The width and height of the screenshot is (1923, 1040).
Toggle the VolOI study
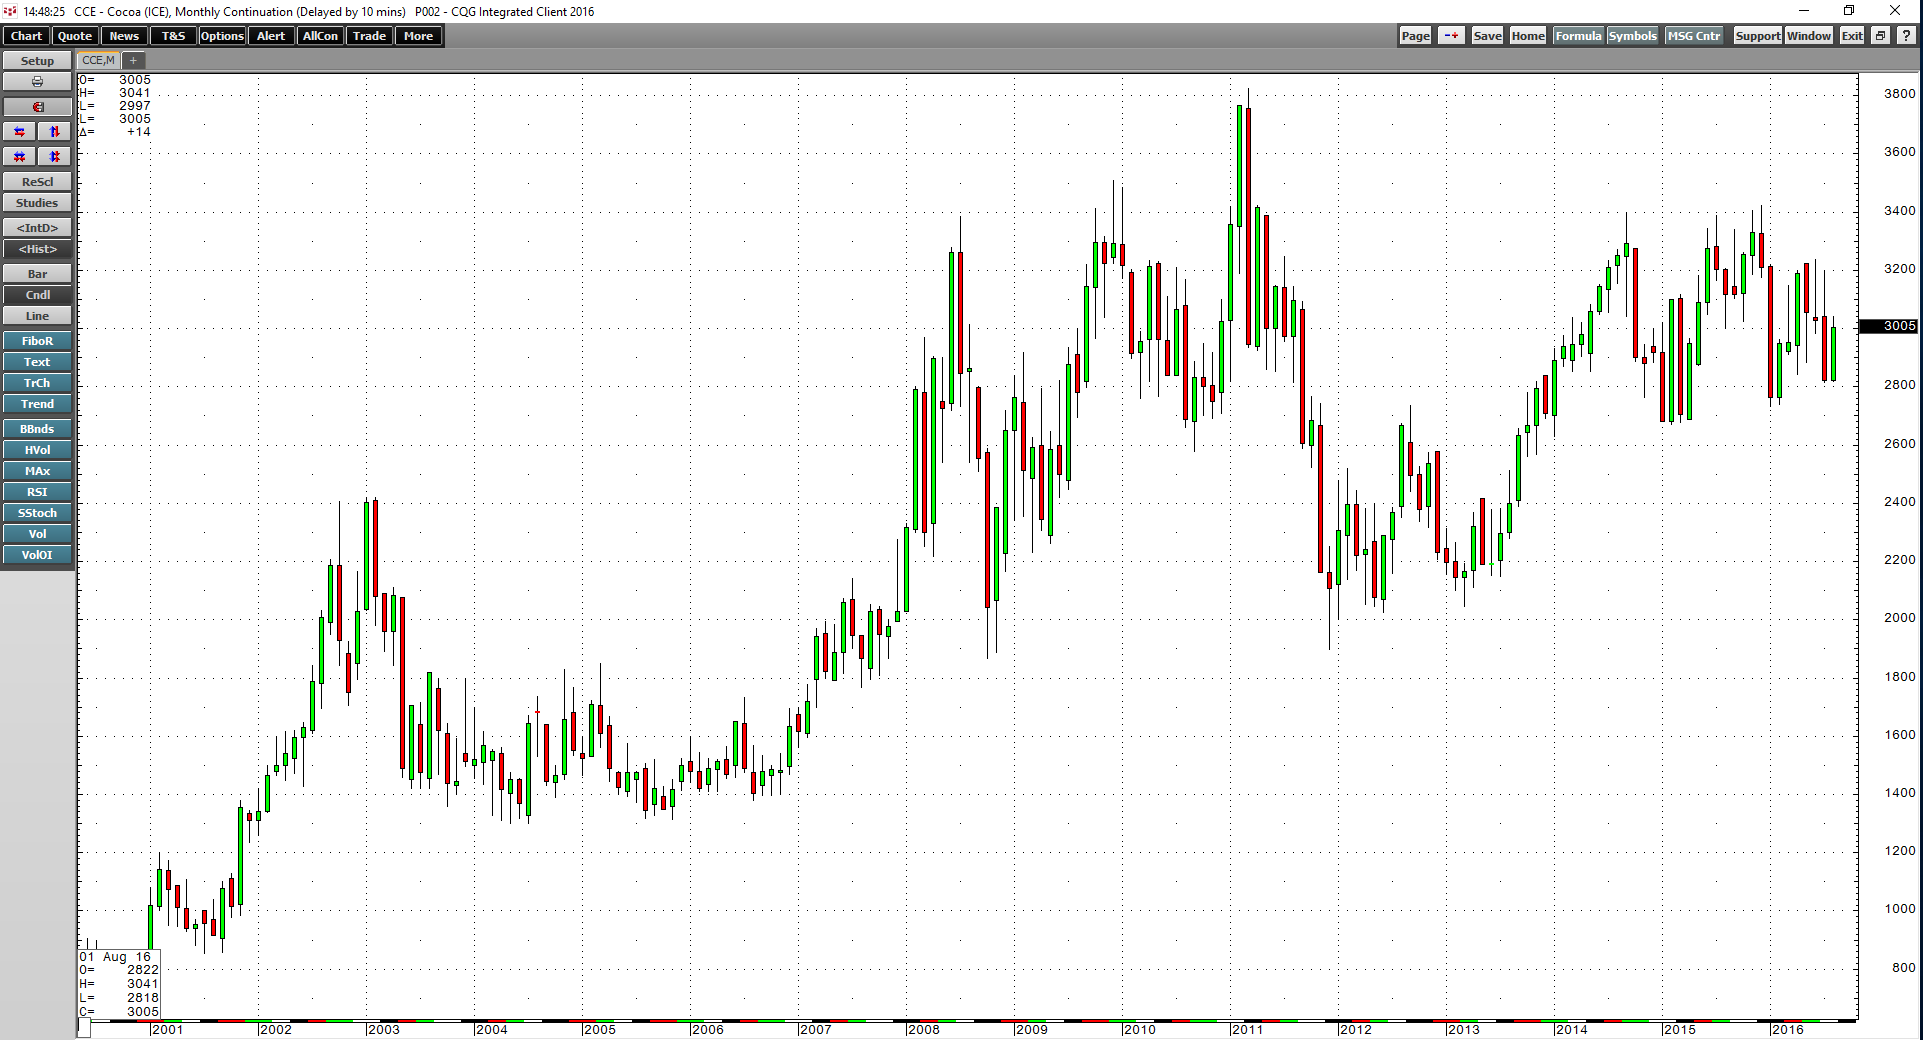click(37, 555)
